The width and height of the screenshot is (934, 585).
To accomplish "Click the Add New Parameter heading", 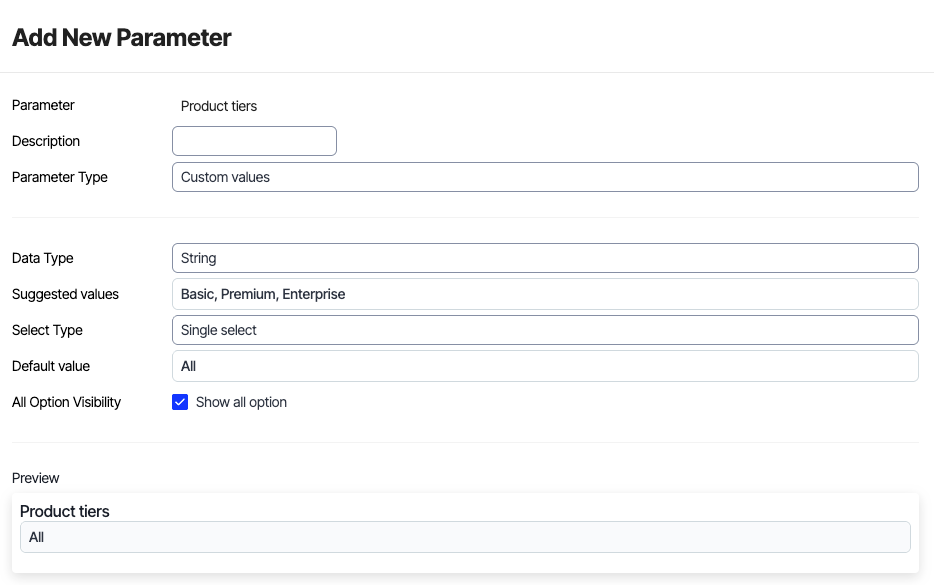I will (x=122, y=38).
